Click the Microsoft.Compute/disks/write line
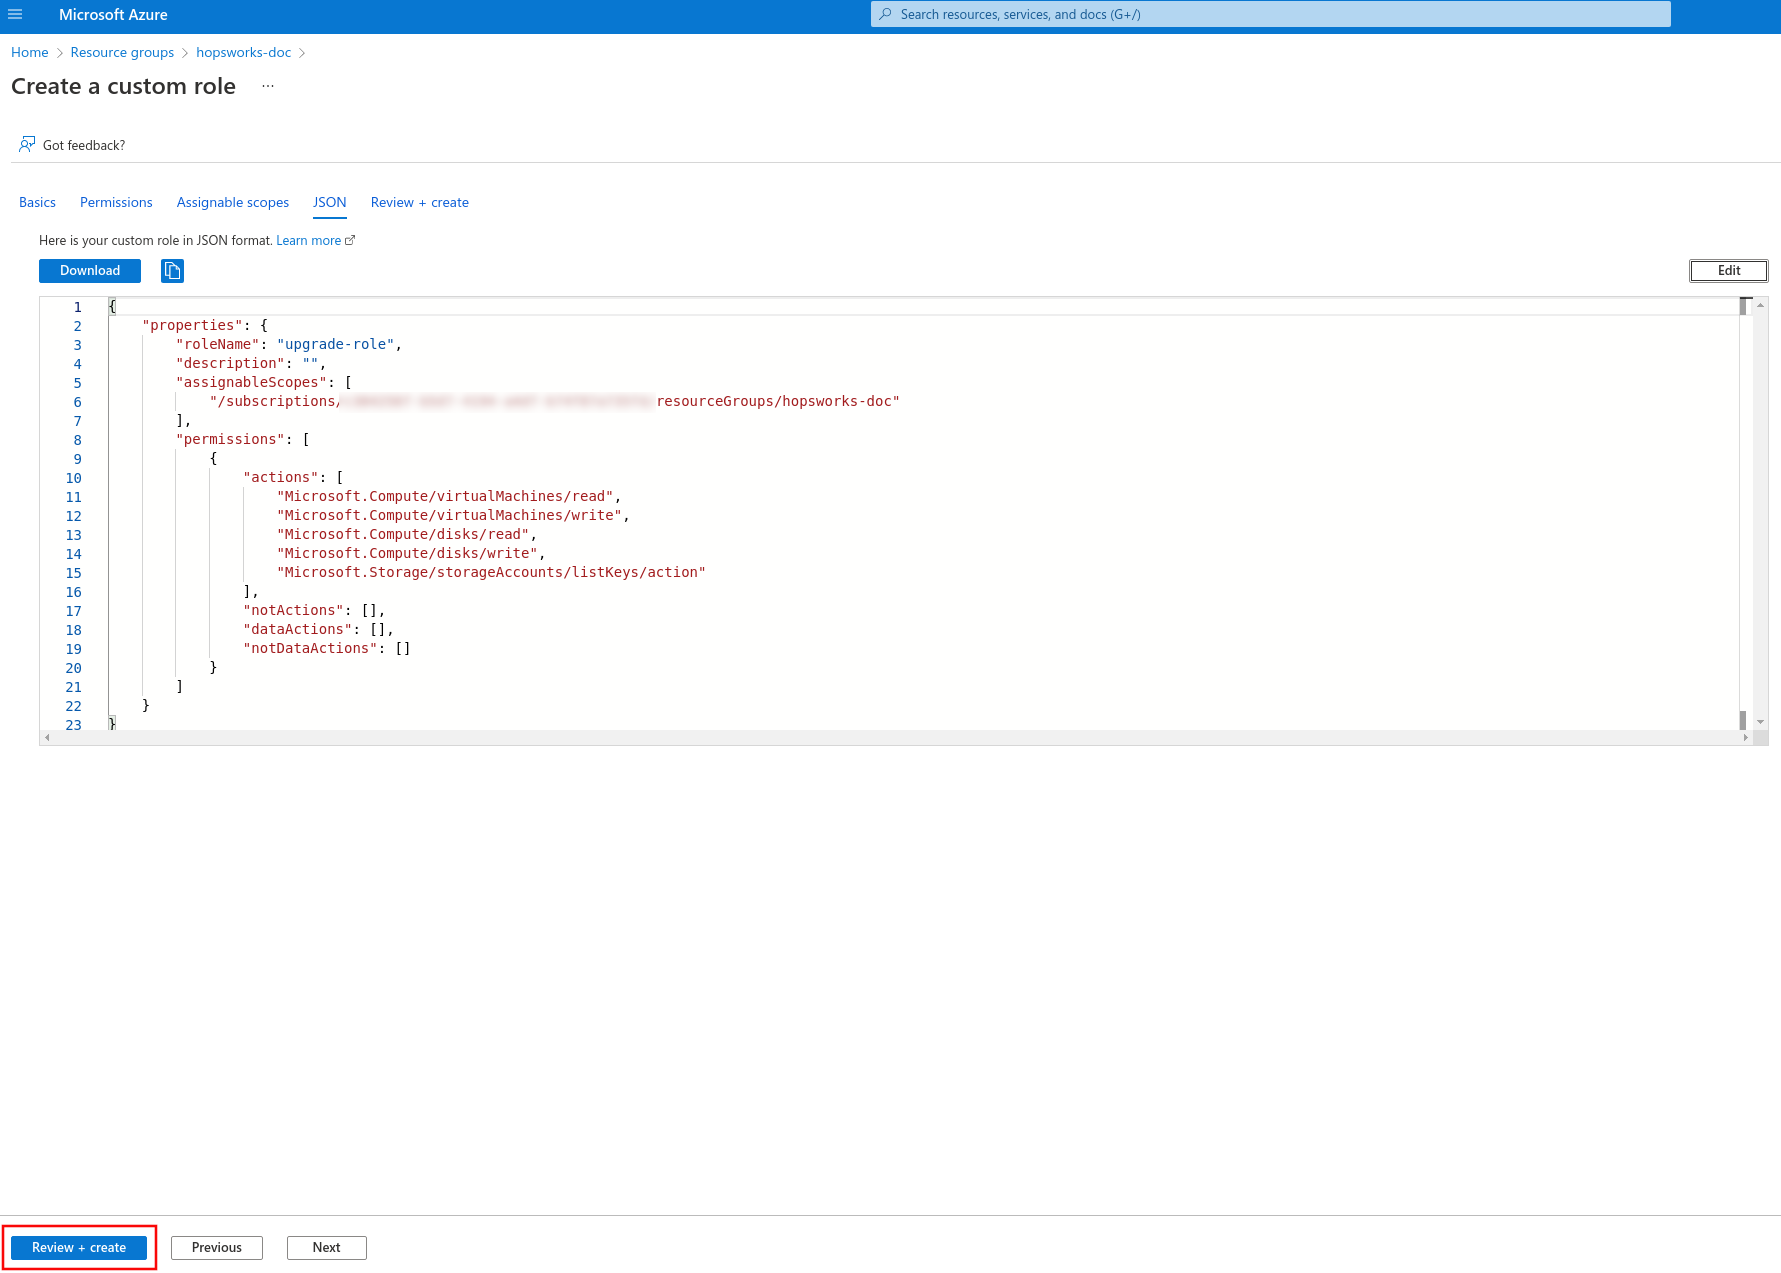1781x1273 pixels. pos(411,554)
